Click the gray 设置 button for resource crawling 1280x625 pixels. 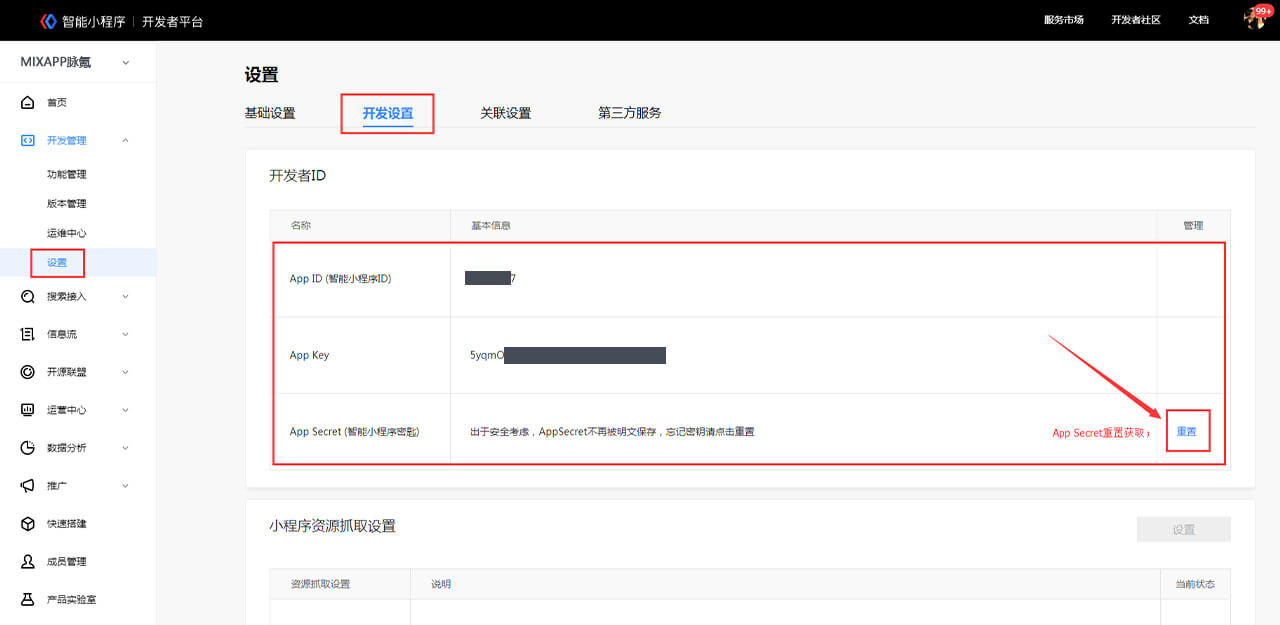point(1184,529)
